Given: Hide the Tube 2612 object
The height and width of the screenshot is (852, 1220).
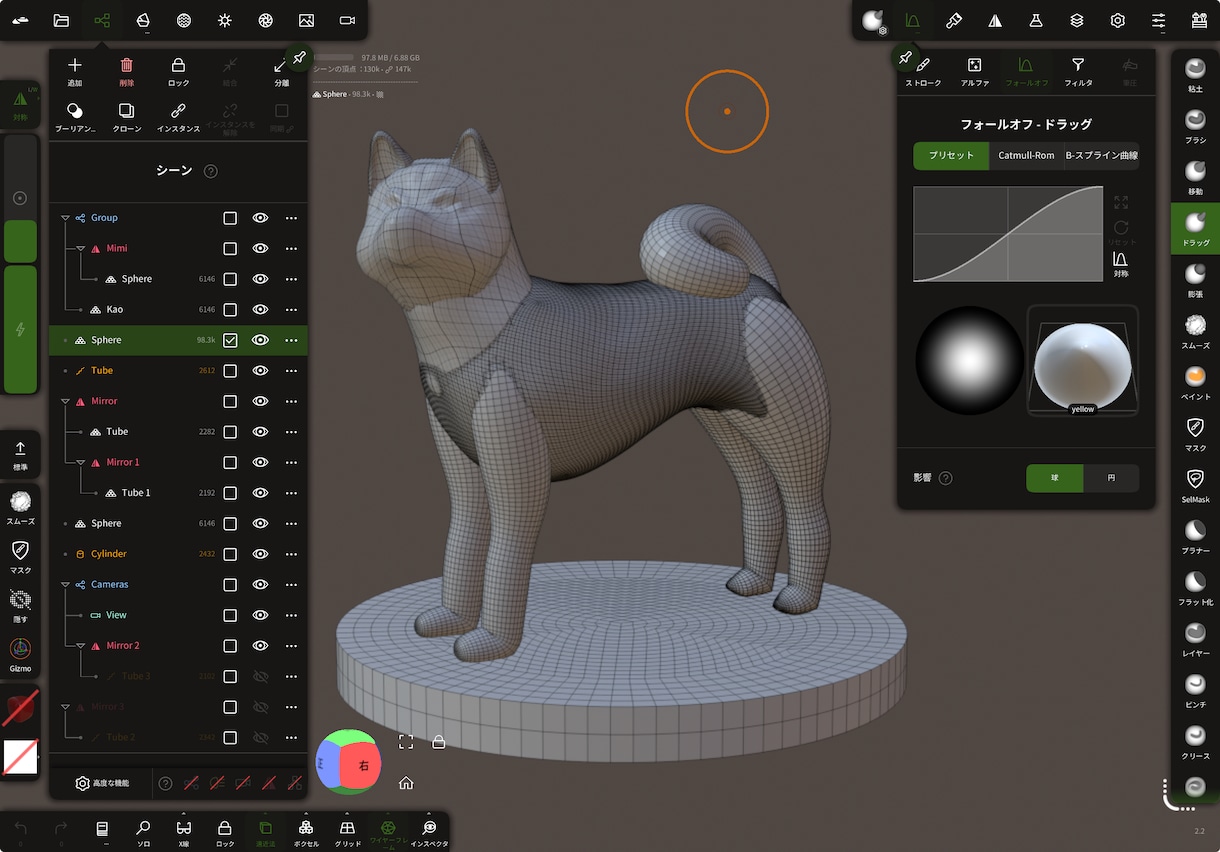Looking at the screenshot, I should click(x=261, y=371).
